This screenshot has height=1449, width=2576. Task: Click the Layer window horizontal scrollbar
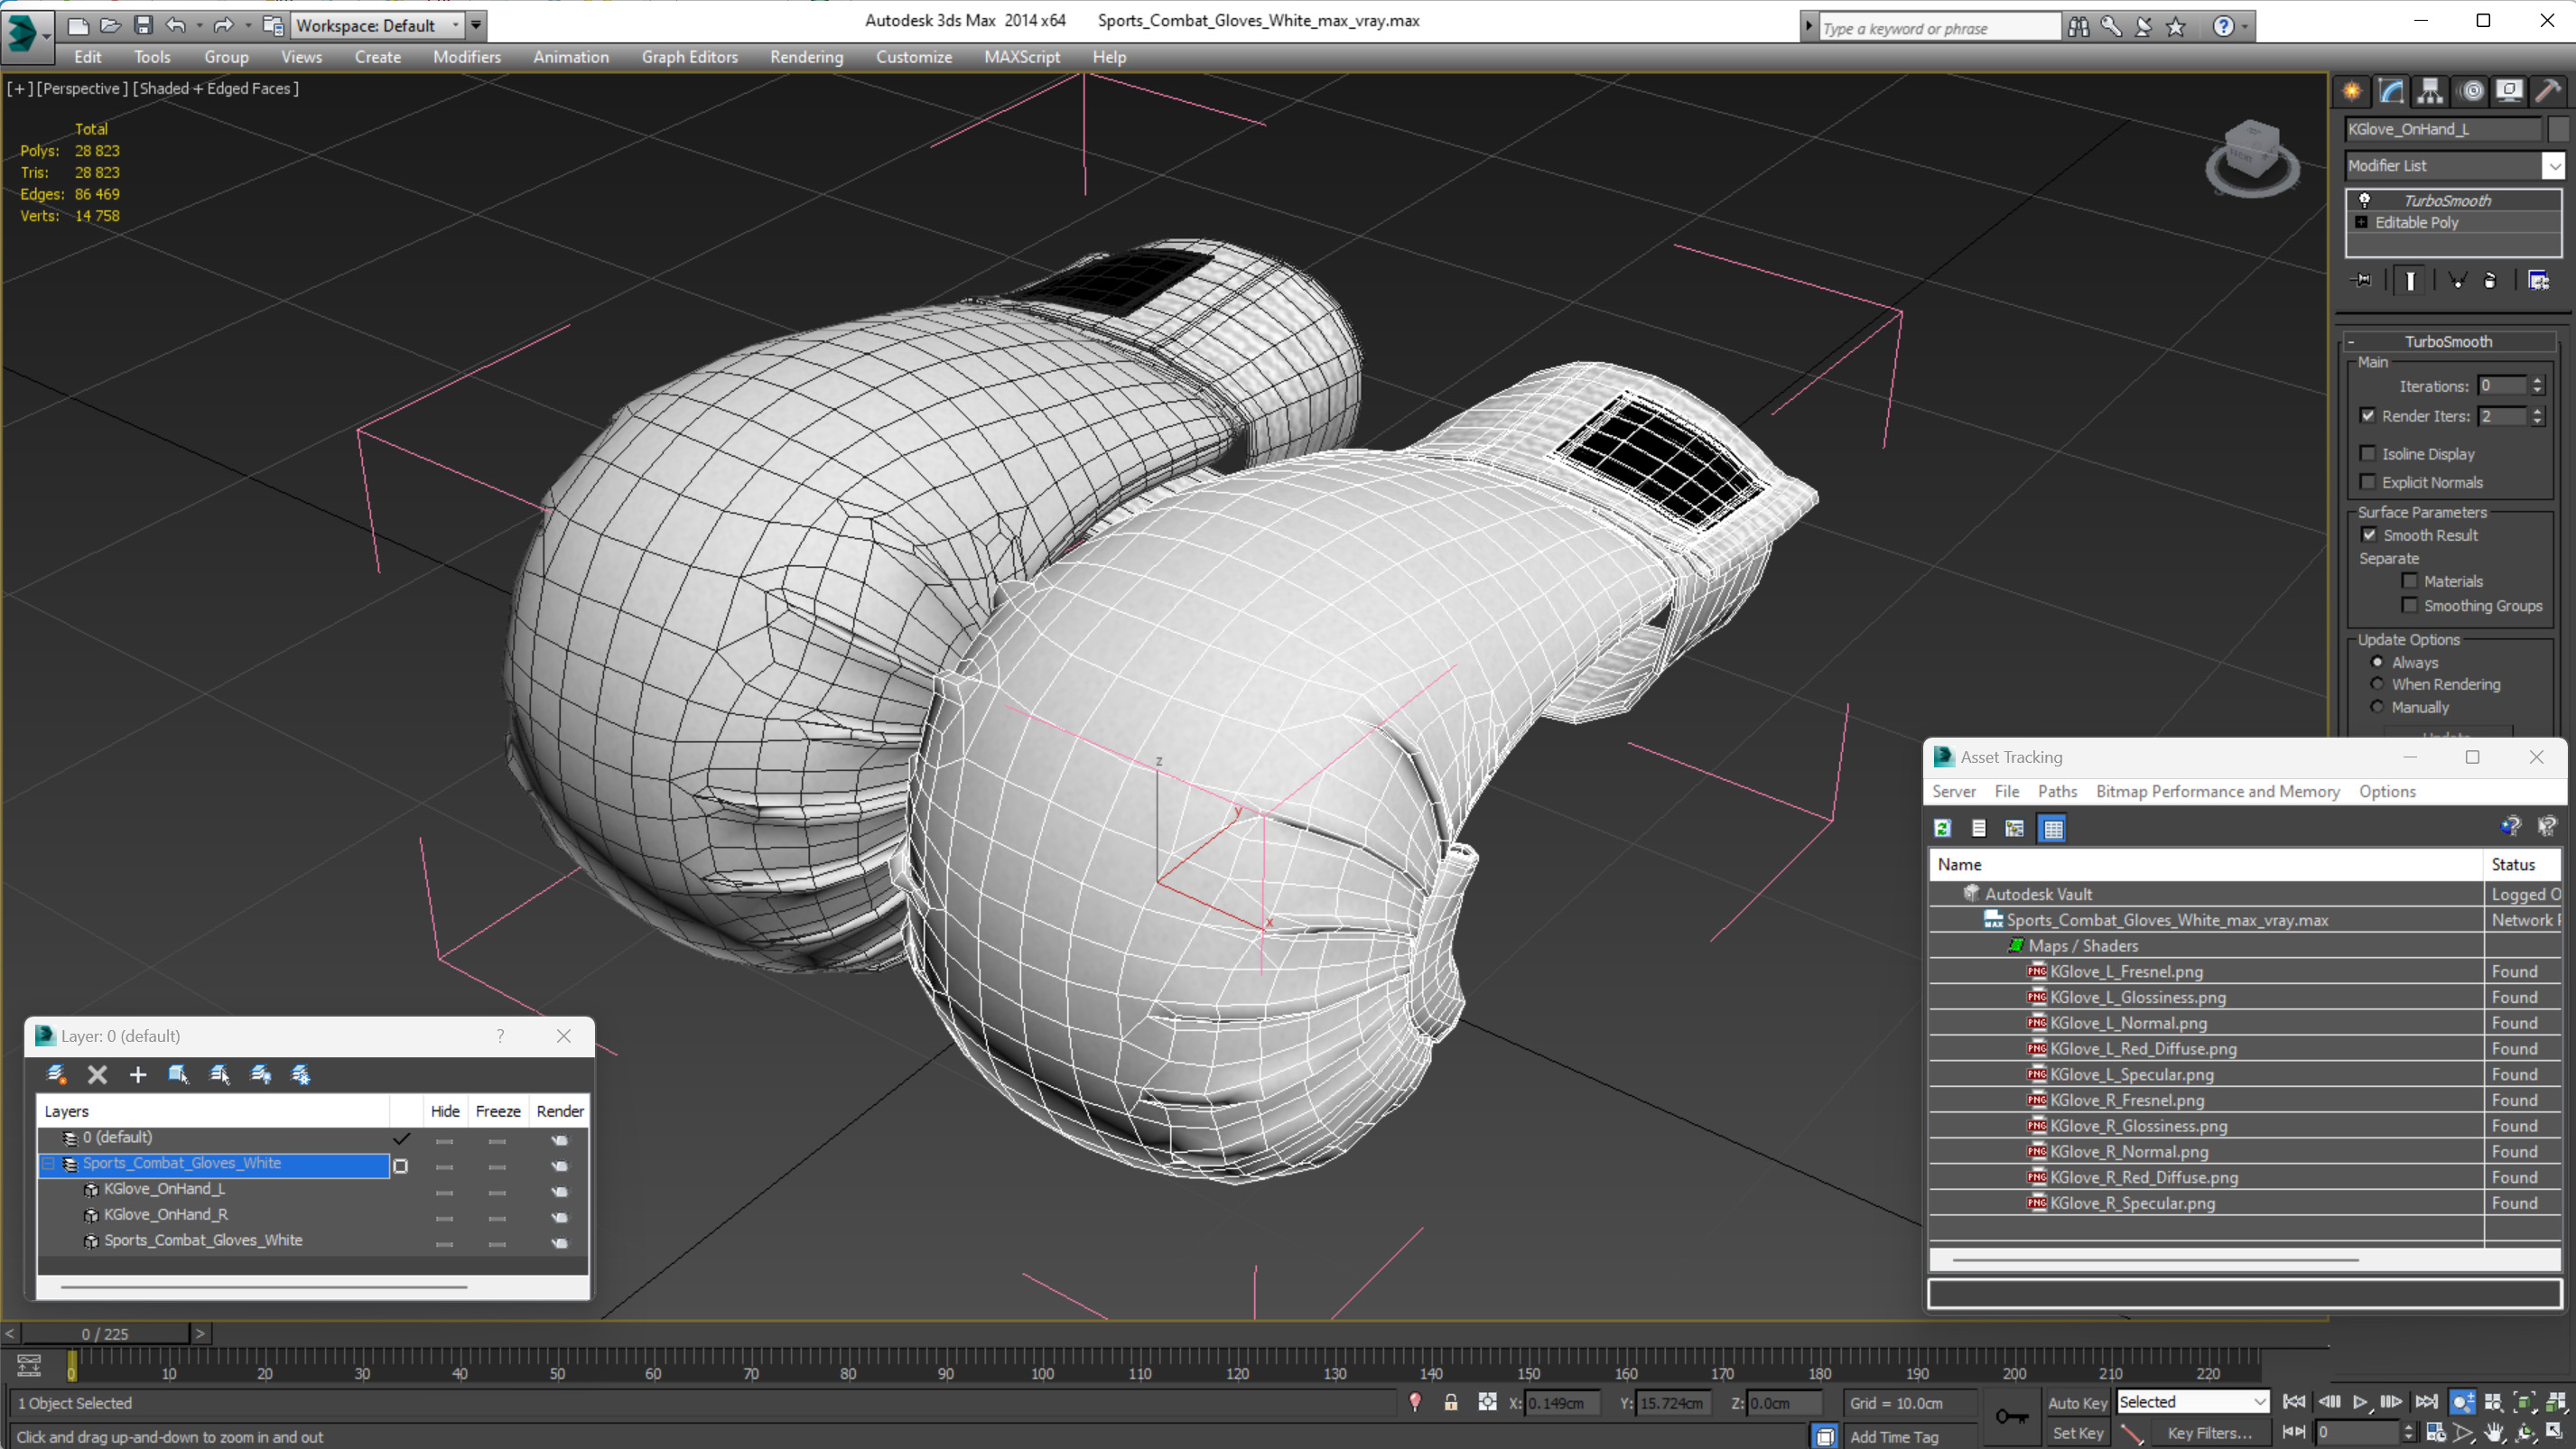click(x=264, y=1287)
